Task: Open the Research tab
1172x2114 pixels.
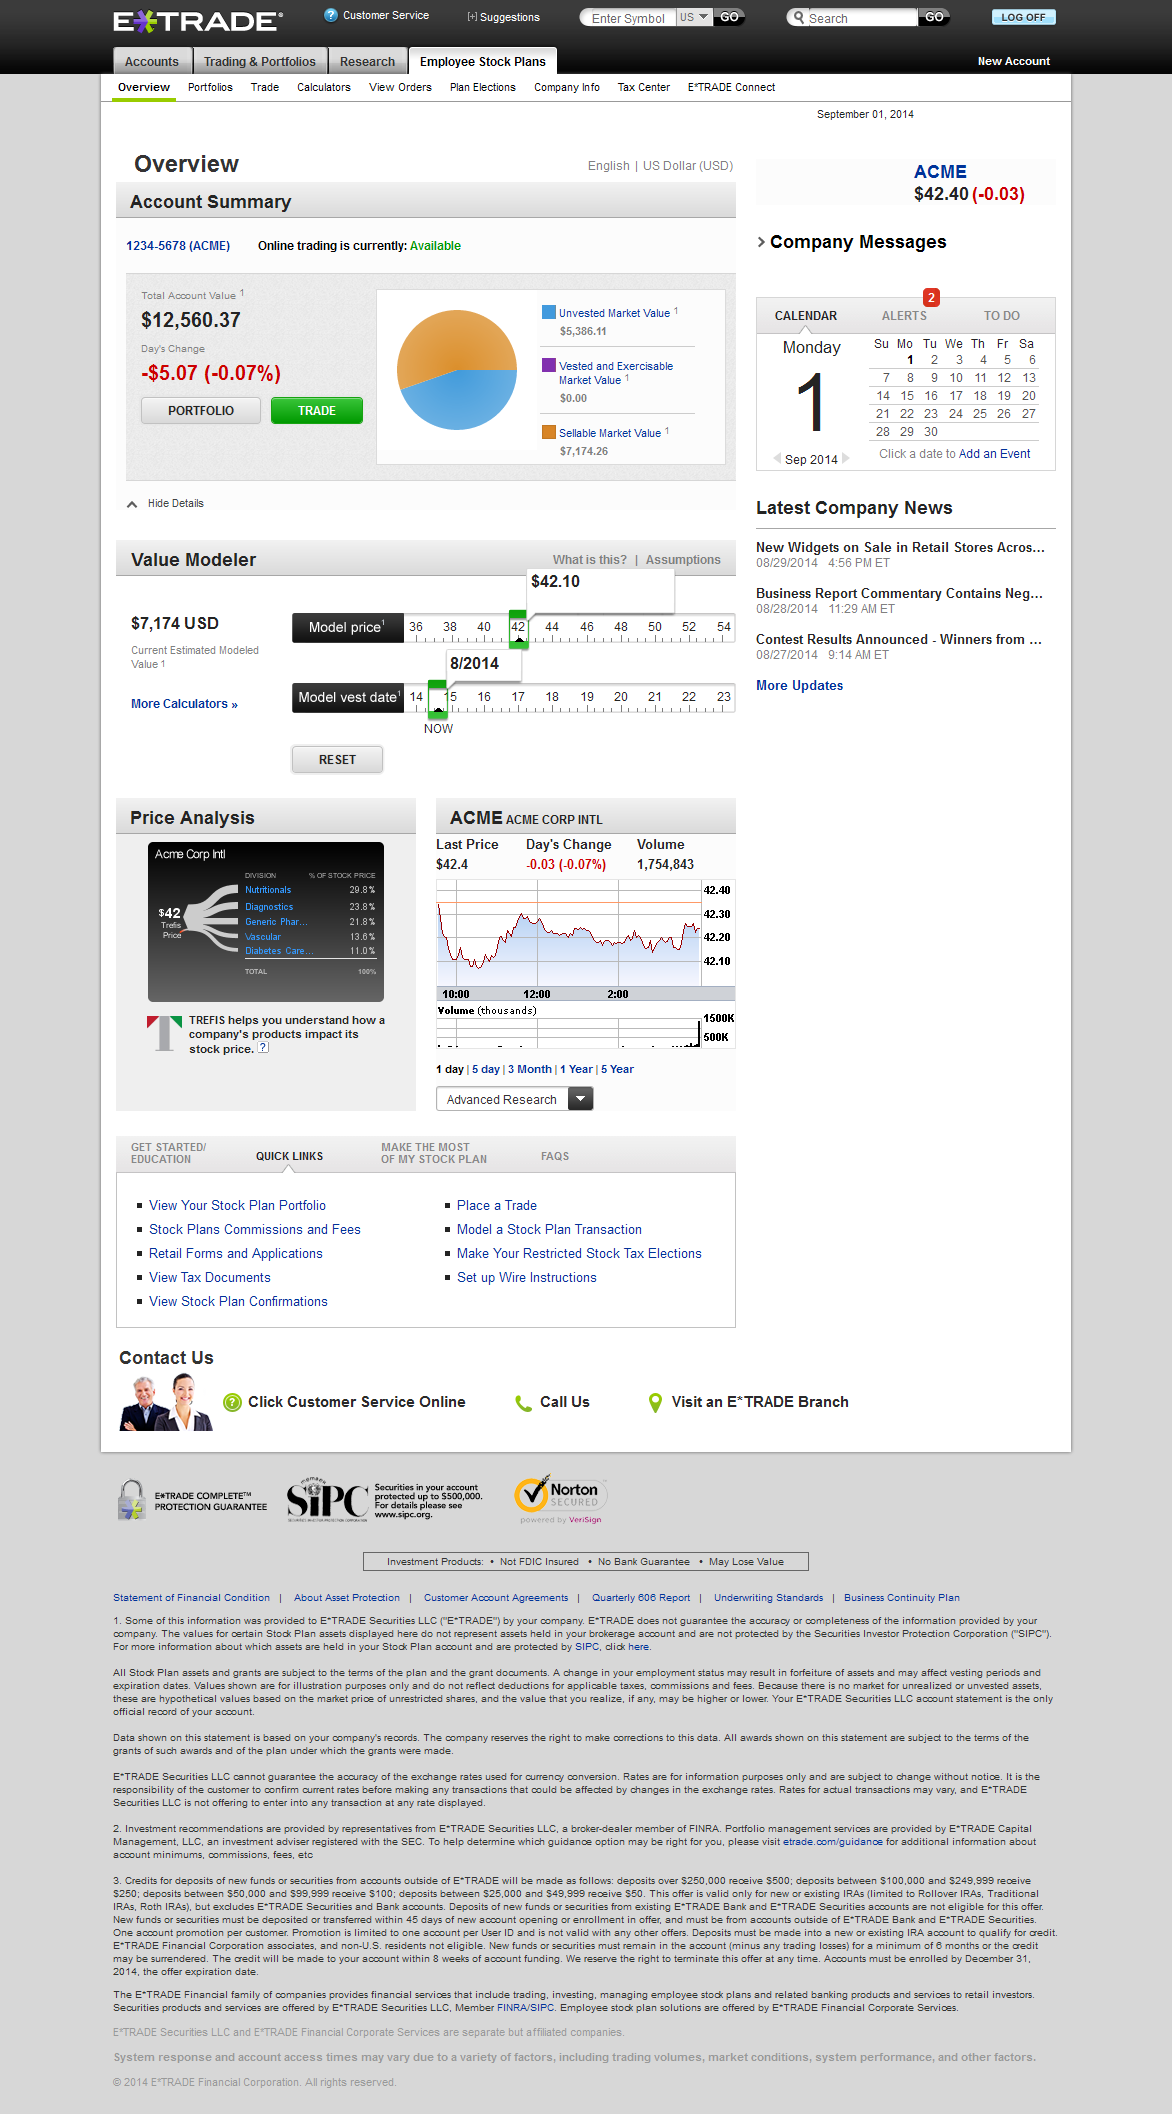Action: [x=368, y=61]
